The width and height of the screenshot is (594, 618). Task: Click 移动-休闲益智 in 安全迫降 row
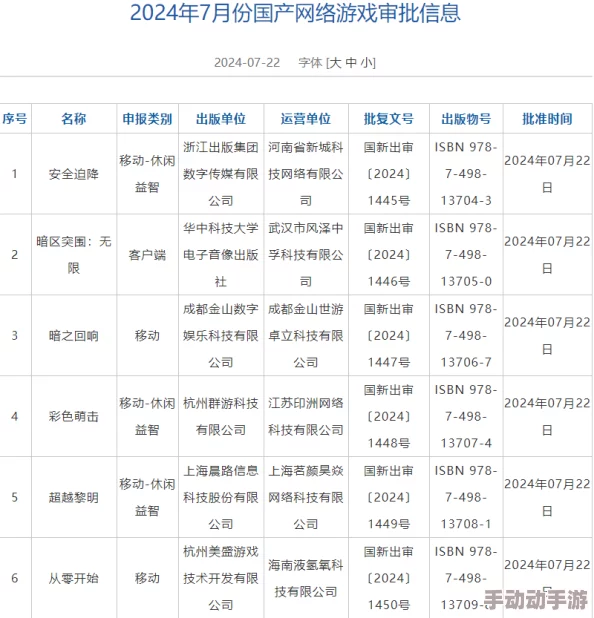[147, 174]
